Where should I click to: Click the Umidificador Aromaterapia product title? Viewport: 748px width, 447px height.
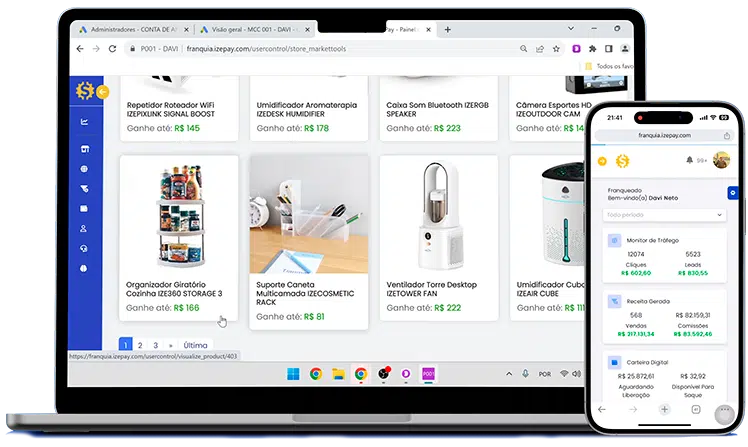[x=306, y=109]
